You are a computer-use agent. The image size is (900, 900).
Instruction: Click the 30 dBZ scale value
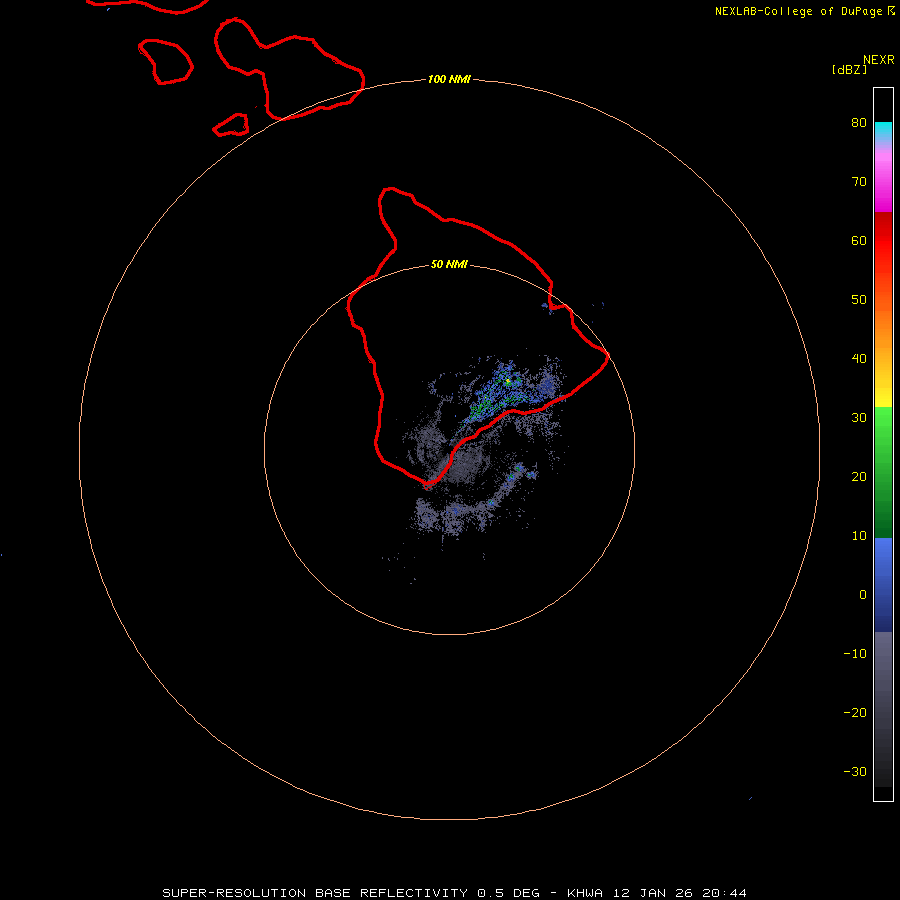(x=859, y=417)
